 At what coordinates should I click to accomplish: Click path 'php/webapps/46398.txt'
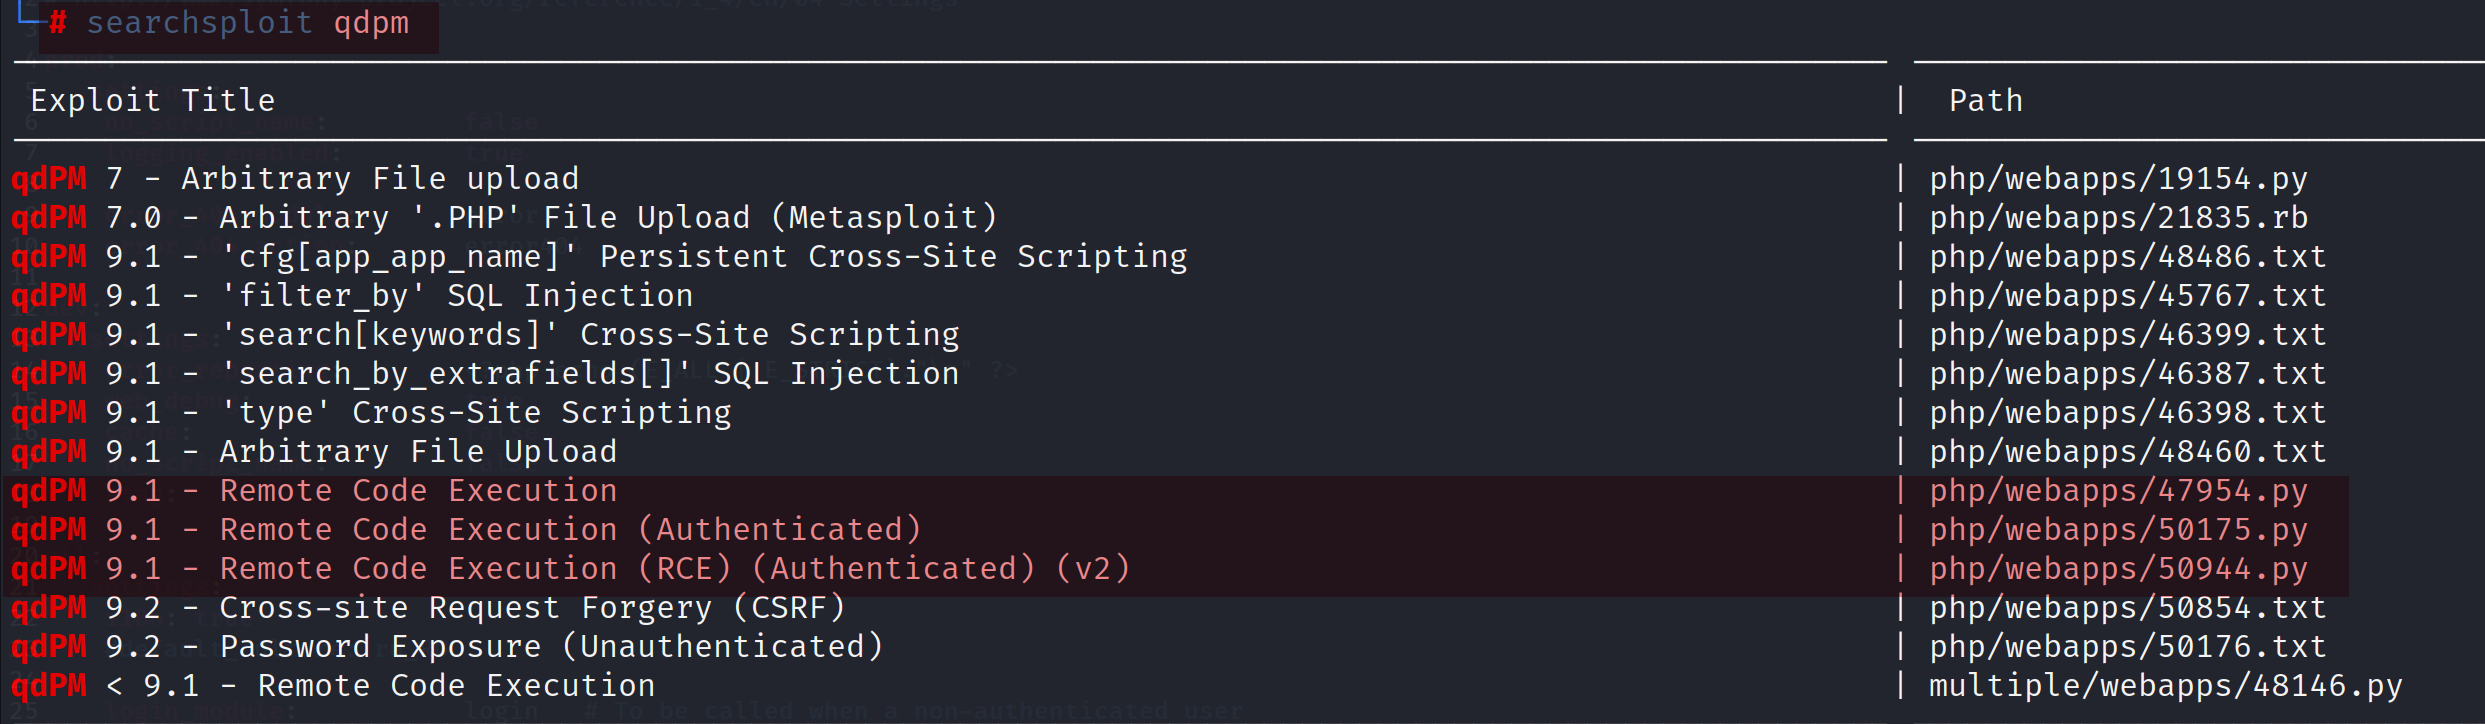2128,413
